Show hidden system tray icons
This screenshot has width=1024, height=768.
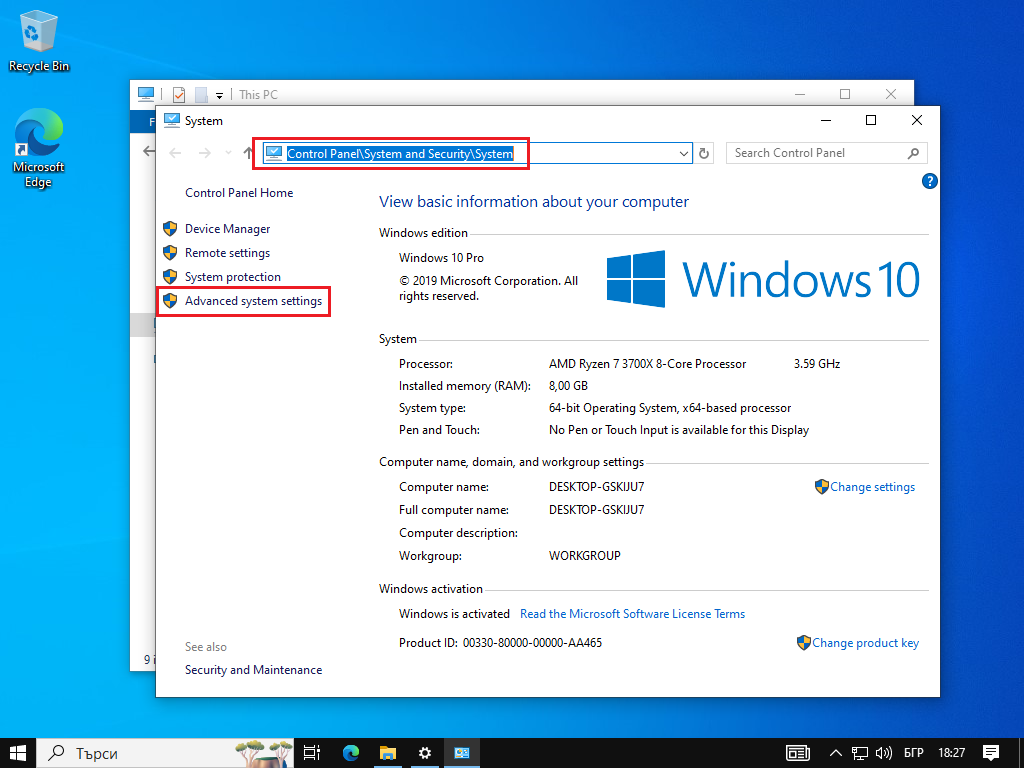click(836, 753)
